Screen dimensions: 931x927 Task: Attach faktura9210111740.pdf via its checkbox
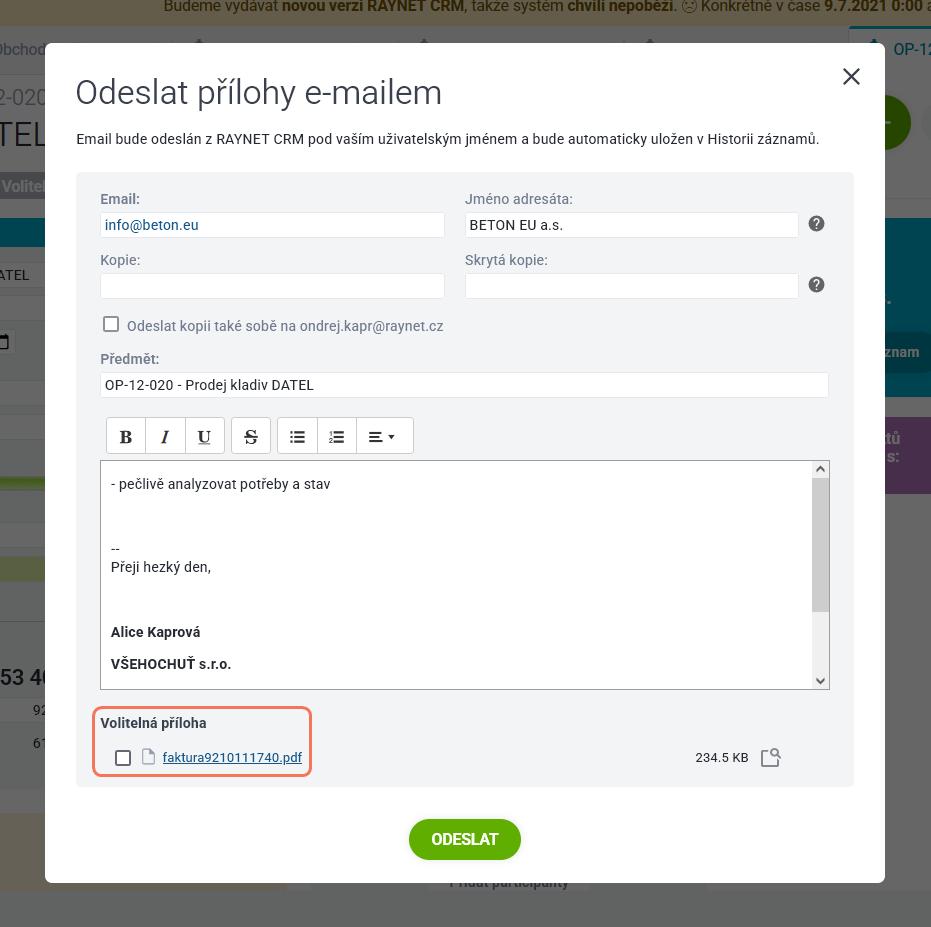tap(123, 758)
